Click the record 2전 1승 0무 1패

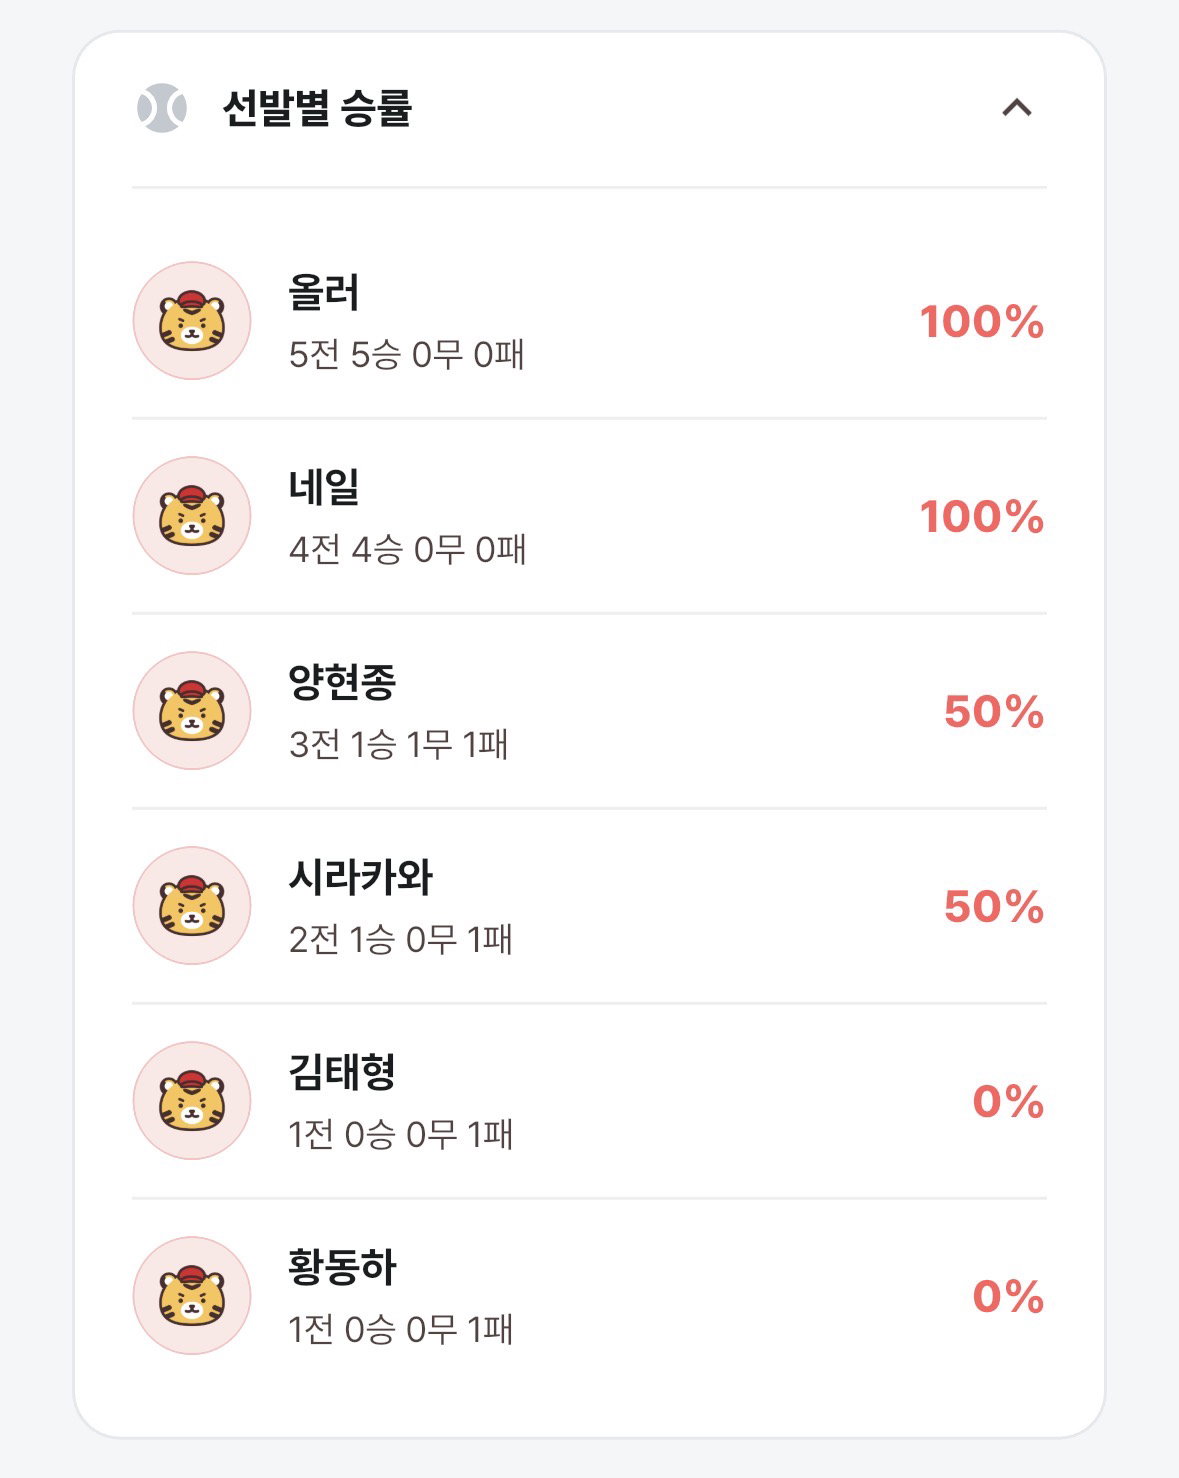(x=400, y=939)
